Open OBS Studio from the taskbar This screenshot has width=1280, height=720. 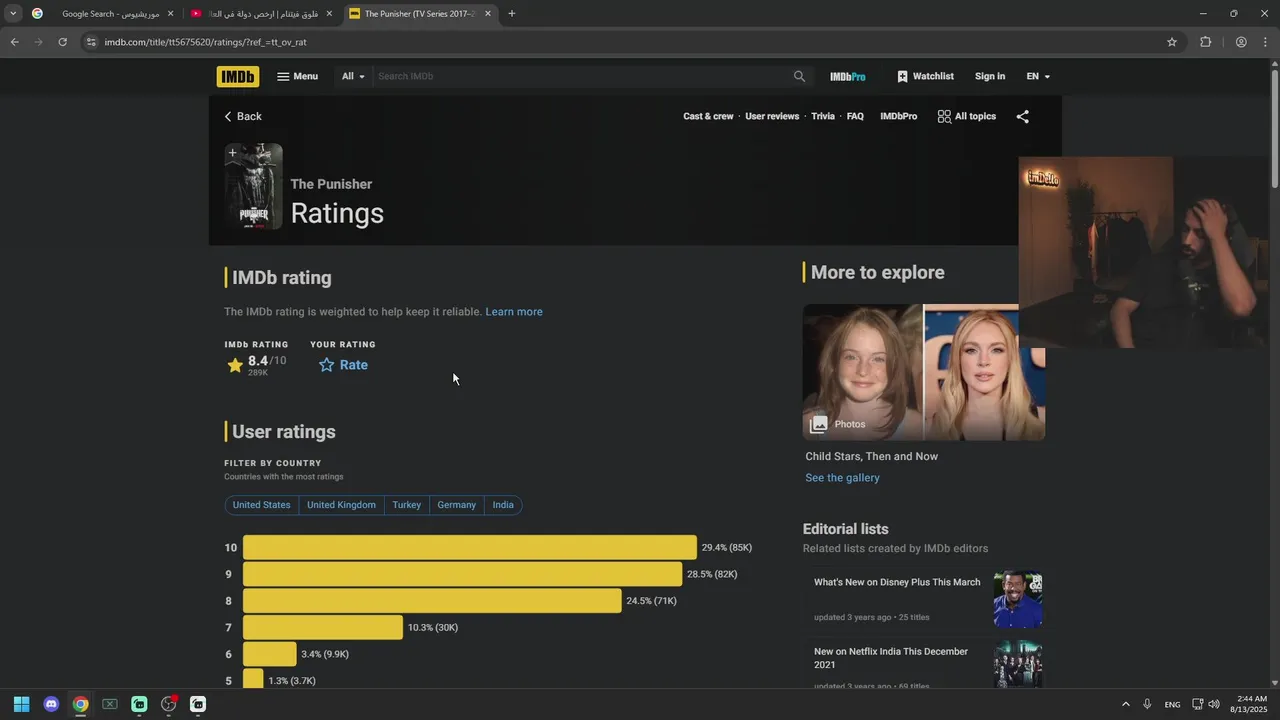point(168,704)
